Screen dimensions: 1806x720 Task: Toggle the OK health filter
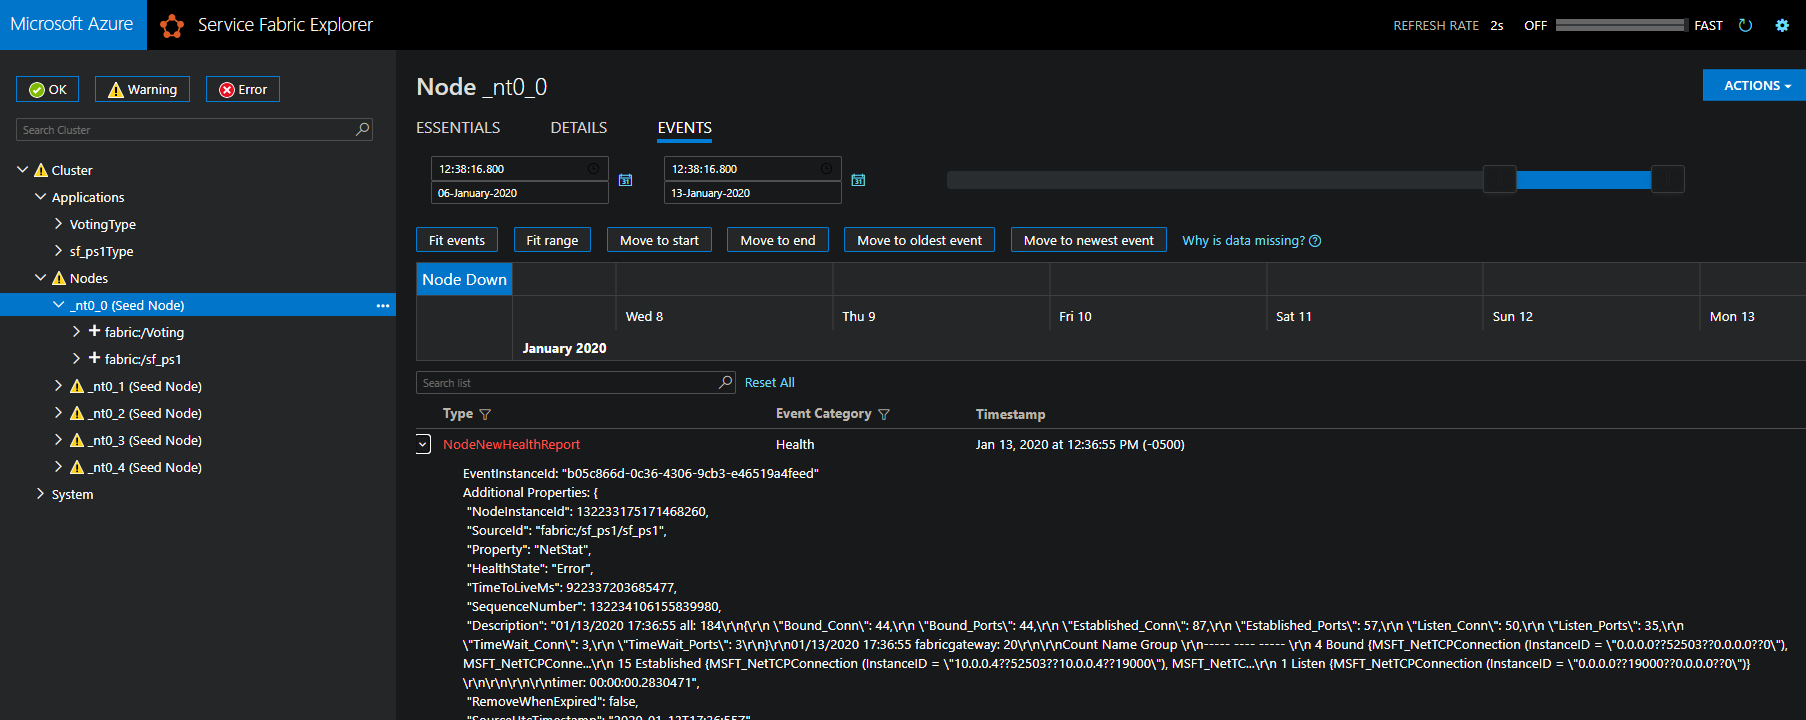pos(47,89)
